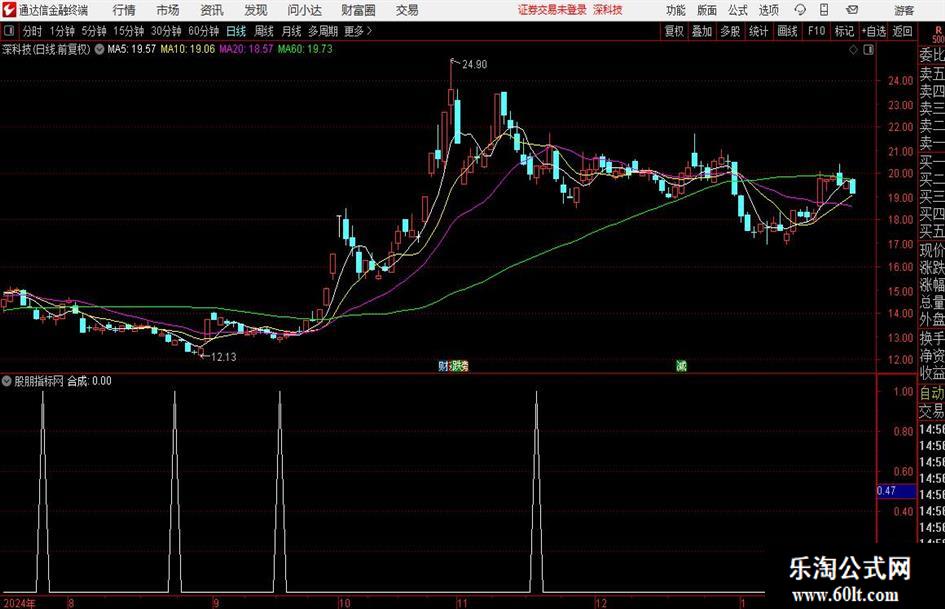Switch to 周线 weekly period
The image size is (945, 609).
click(x=264, y=31)
